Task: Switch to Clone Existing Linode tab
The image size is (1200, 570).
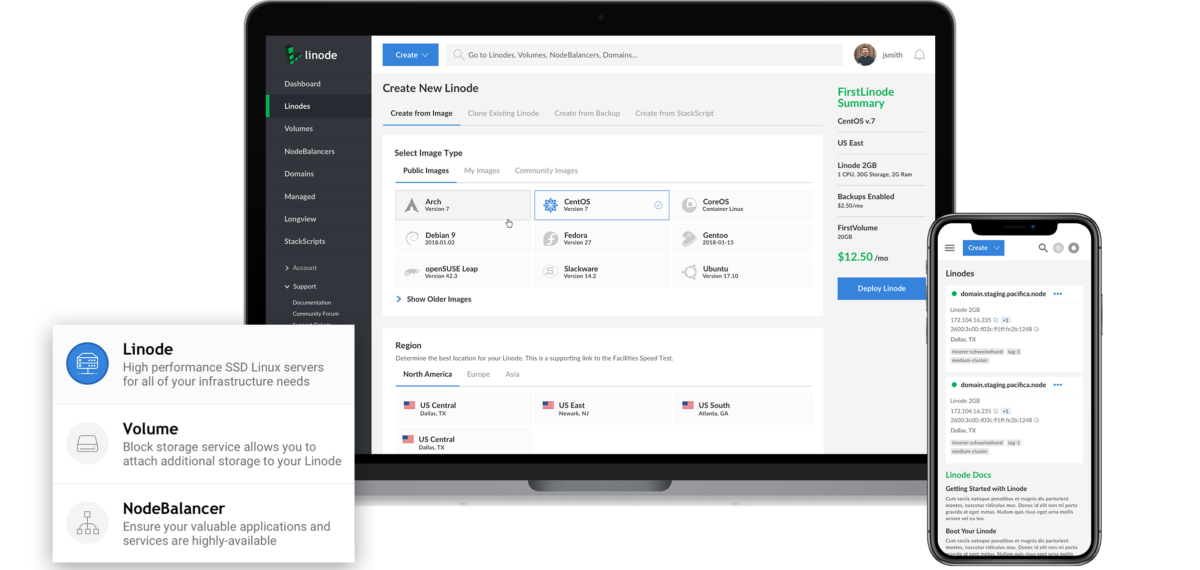Action: coord(503,113)
